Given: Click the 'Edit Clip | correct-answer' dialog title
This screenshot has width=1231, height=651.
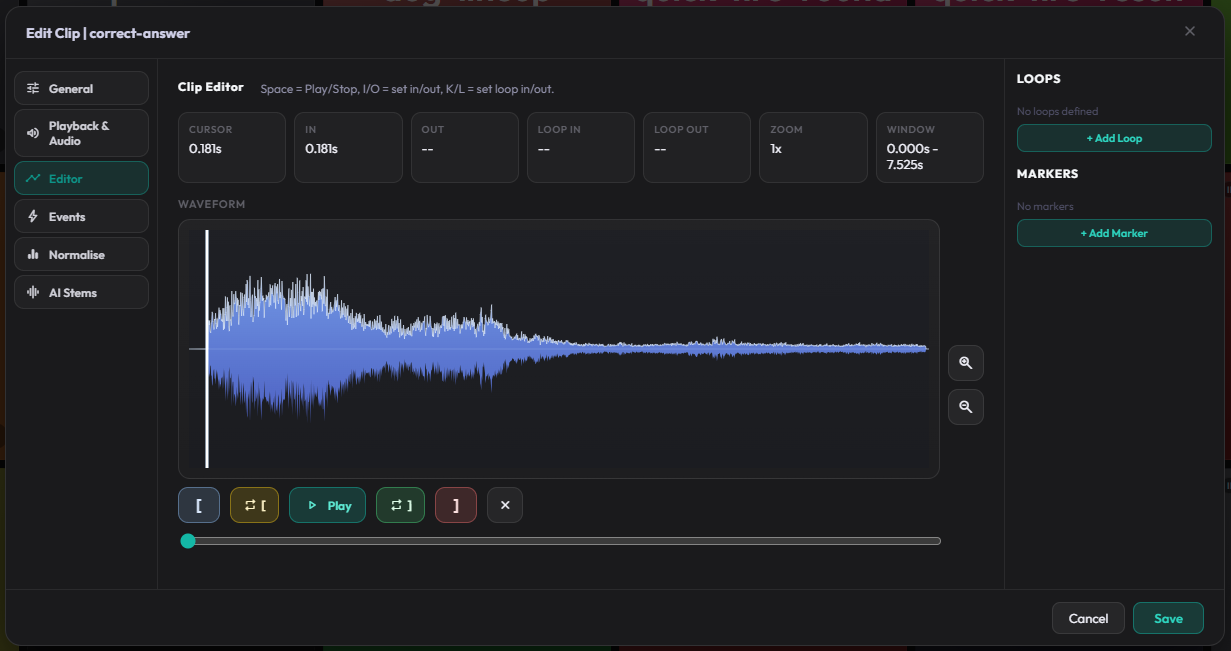Looking at the screenshot, I should [x=108, y=33].
